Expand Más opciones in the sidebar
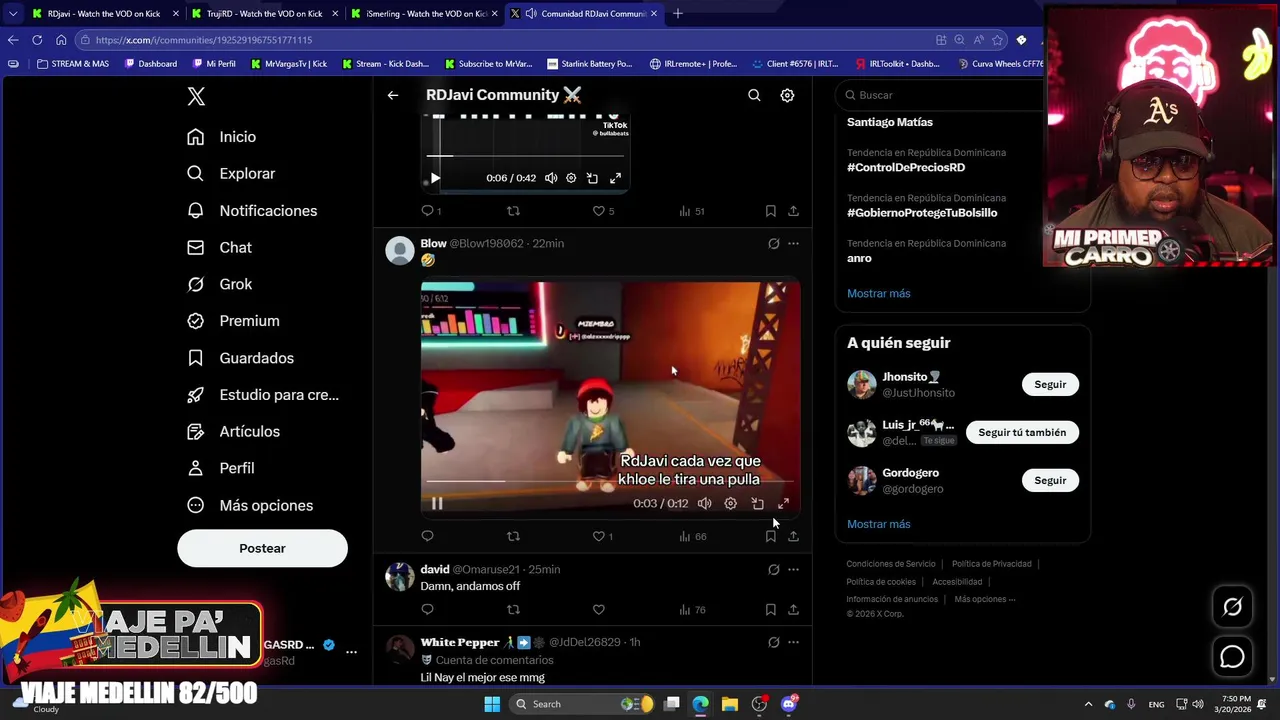This screenshot has width=1280, height=720. coord(250,506)
